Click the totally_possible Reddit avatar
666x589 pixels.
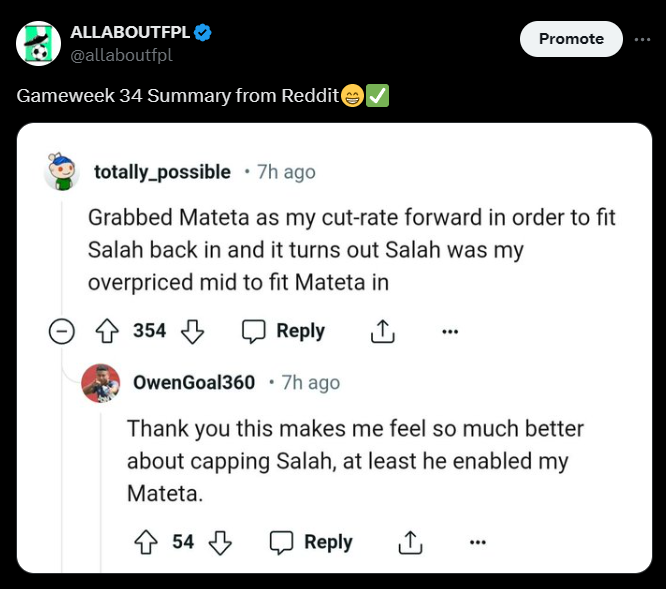tap(62, 172)
